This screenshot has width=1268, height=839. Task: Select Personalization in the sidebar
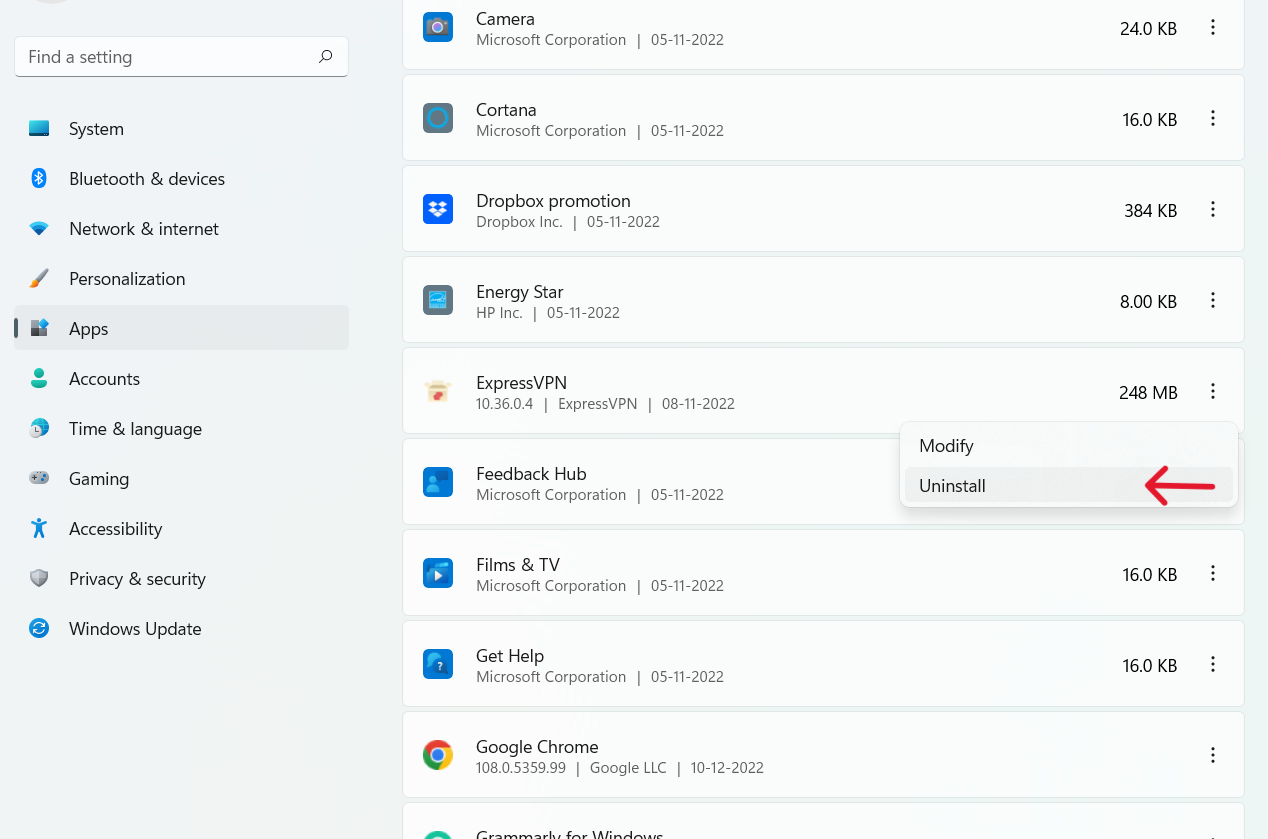coord(127,279)
